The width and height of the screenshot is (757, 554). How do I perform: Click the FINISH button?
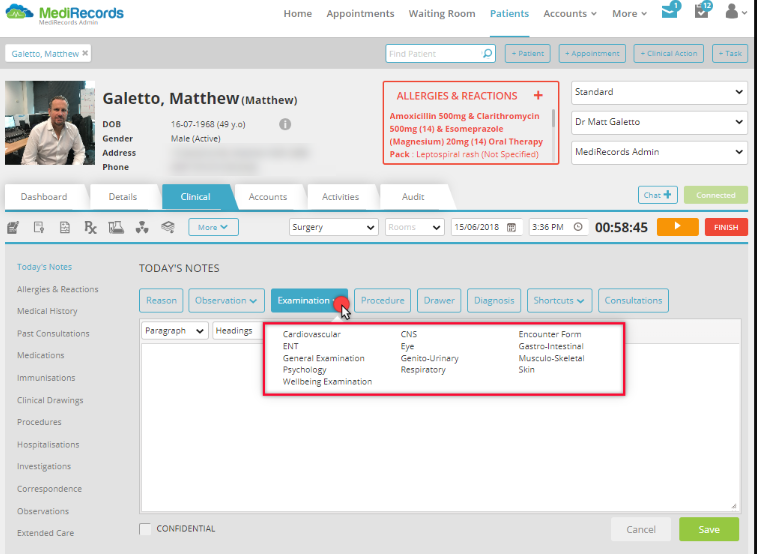pos(726,227)
